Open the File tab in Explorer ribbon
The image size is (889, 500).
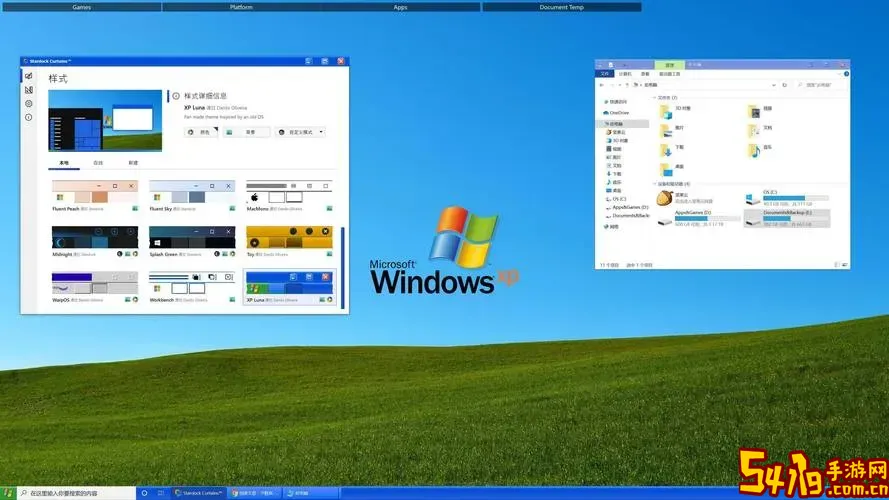coord(604,74)
